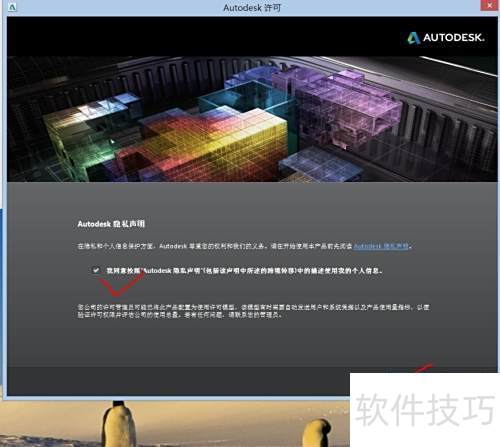Click the 'Autodesk 许可' window title
This screenshot has width=500, height=447.
point(252,7)
